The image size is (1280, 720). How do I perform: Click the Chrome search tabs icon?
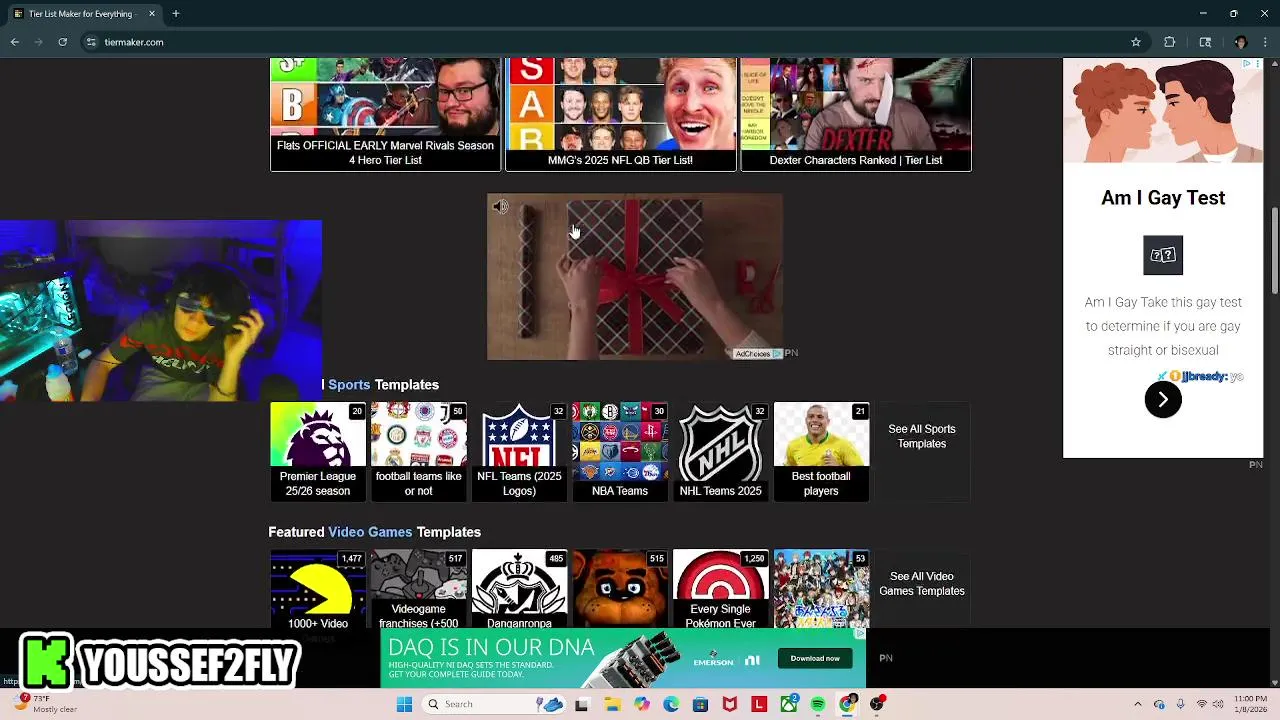1205,42
